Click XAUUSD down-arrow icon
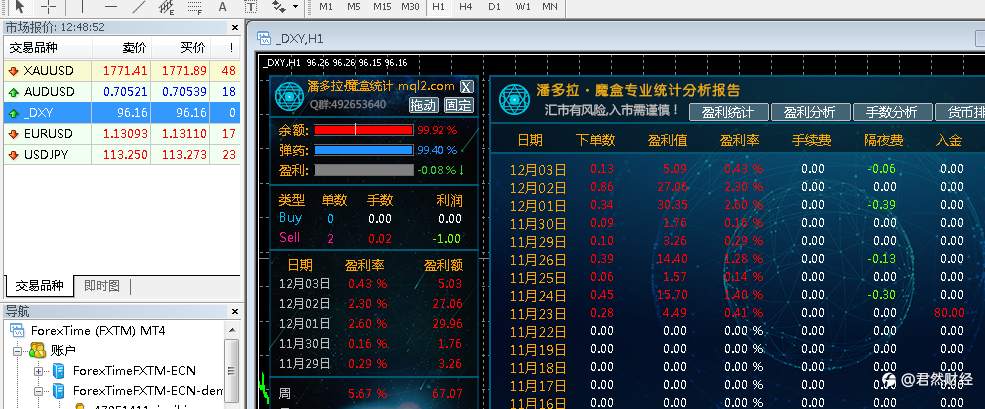The width and height of the screenshot is (985, 409). [x=14, y=71]
